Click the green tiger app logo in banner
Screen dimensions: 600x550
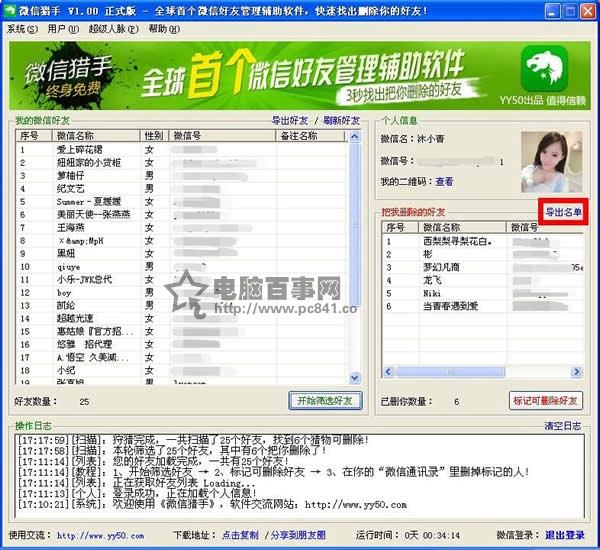[545, 68]
